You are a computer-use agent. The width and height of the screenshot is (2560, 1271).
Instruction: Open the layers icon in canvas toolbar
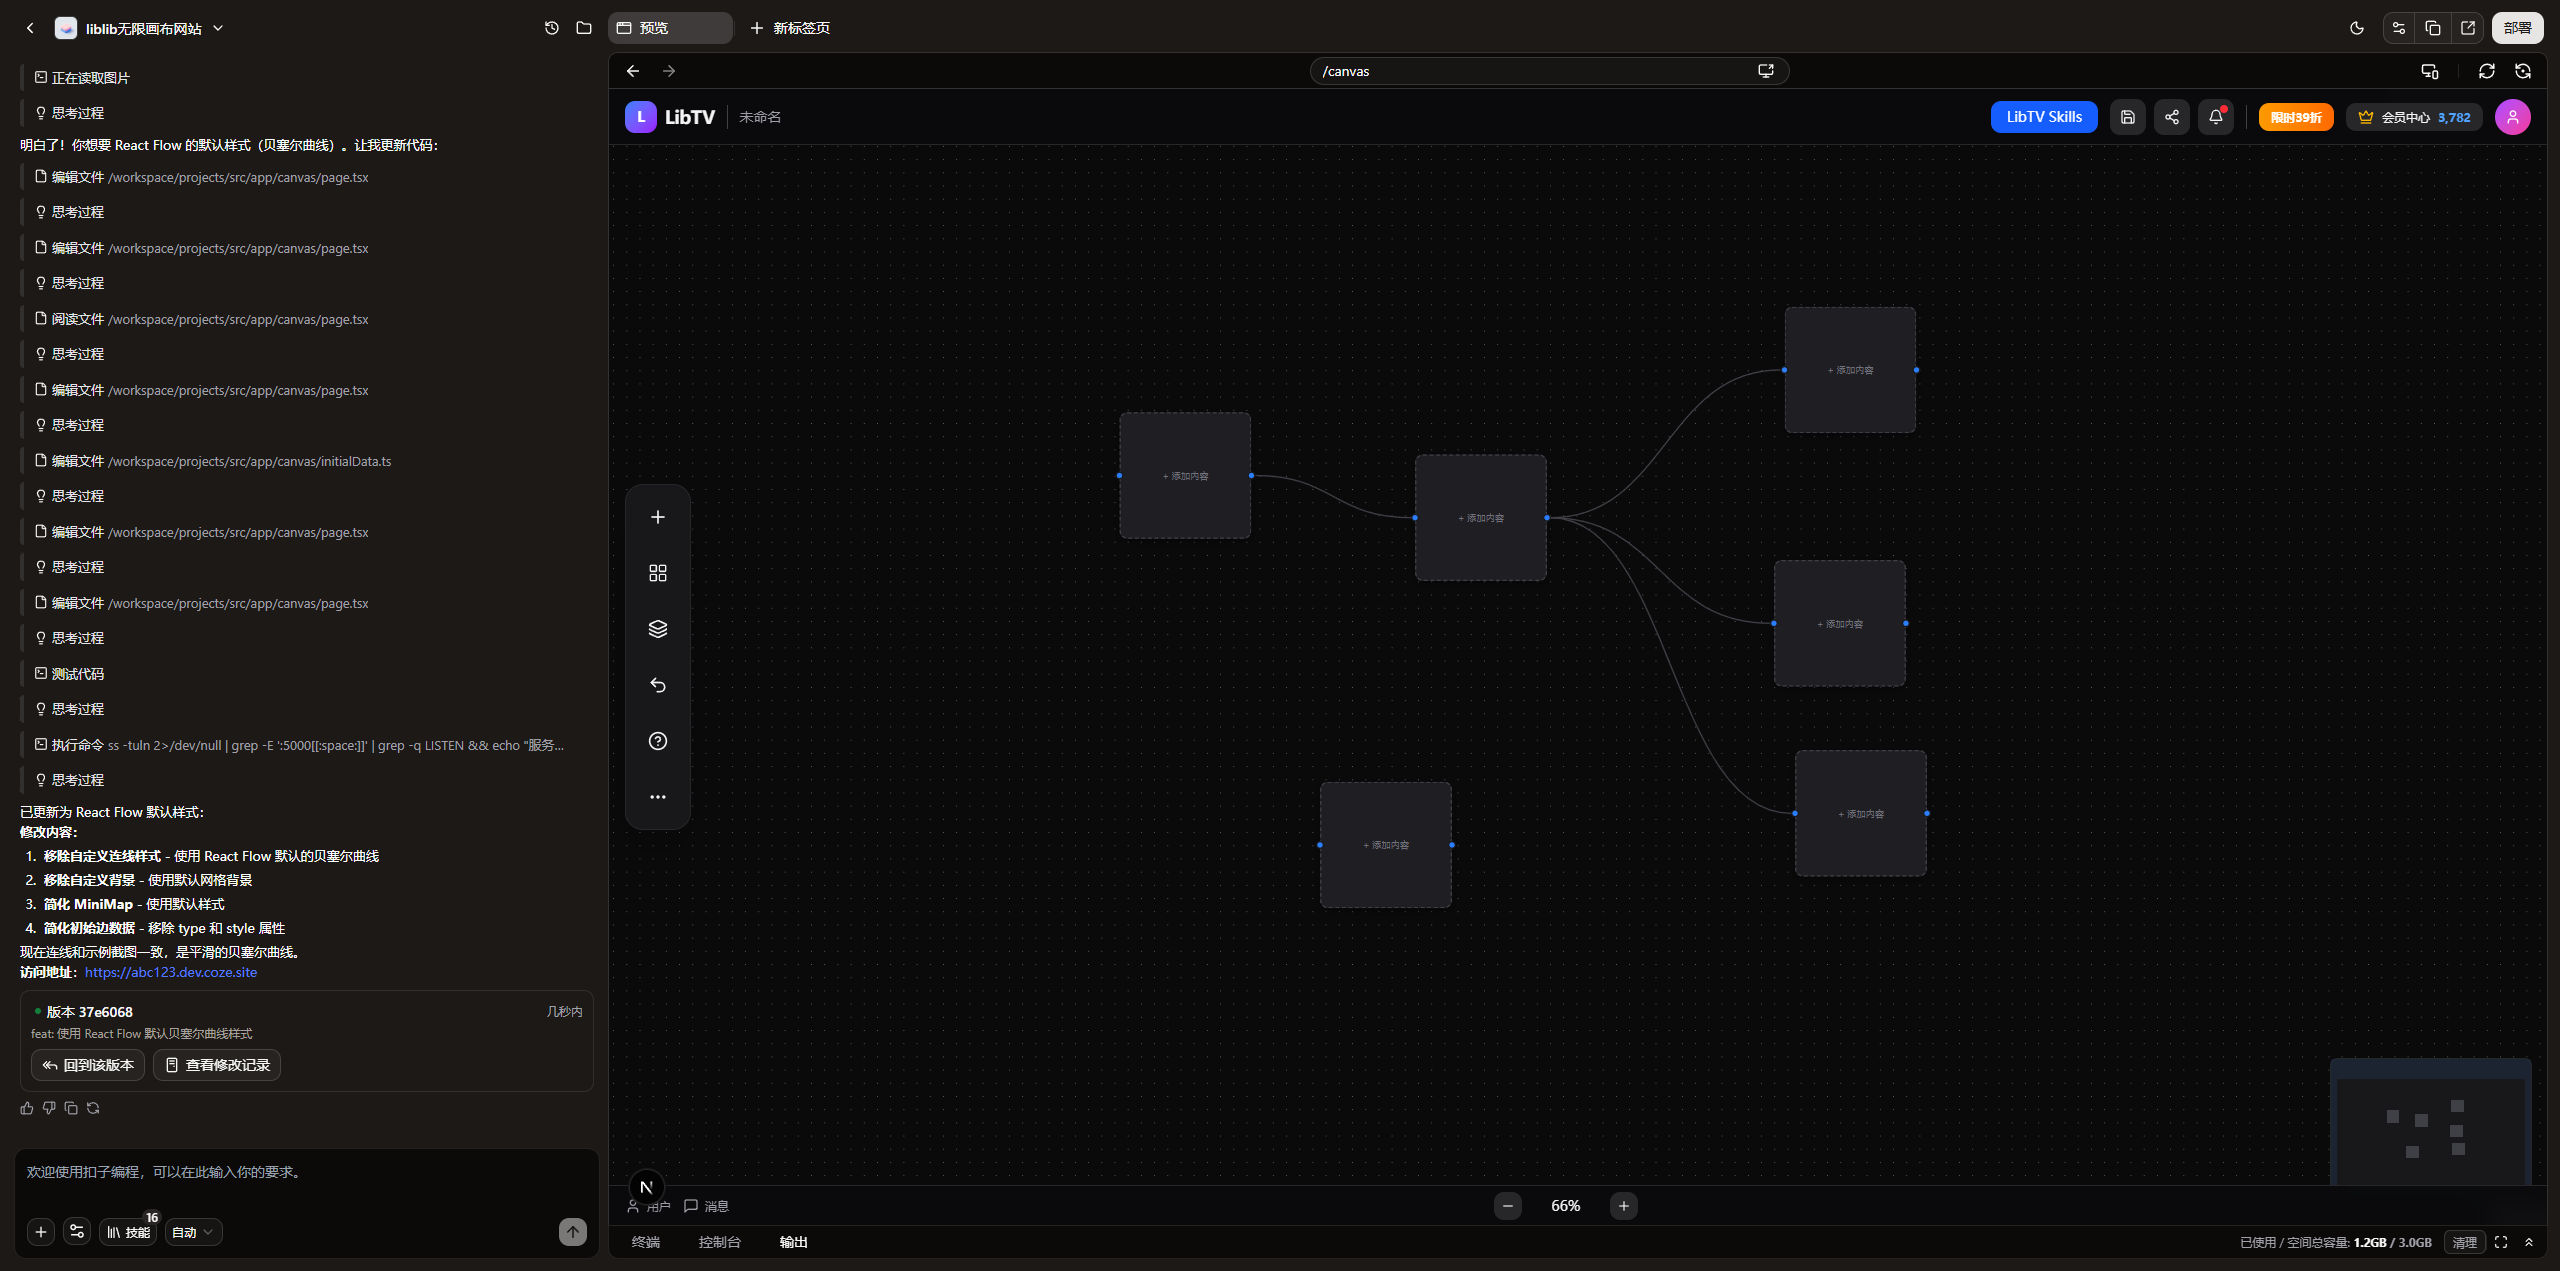click(x=657, y=629)
